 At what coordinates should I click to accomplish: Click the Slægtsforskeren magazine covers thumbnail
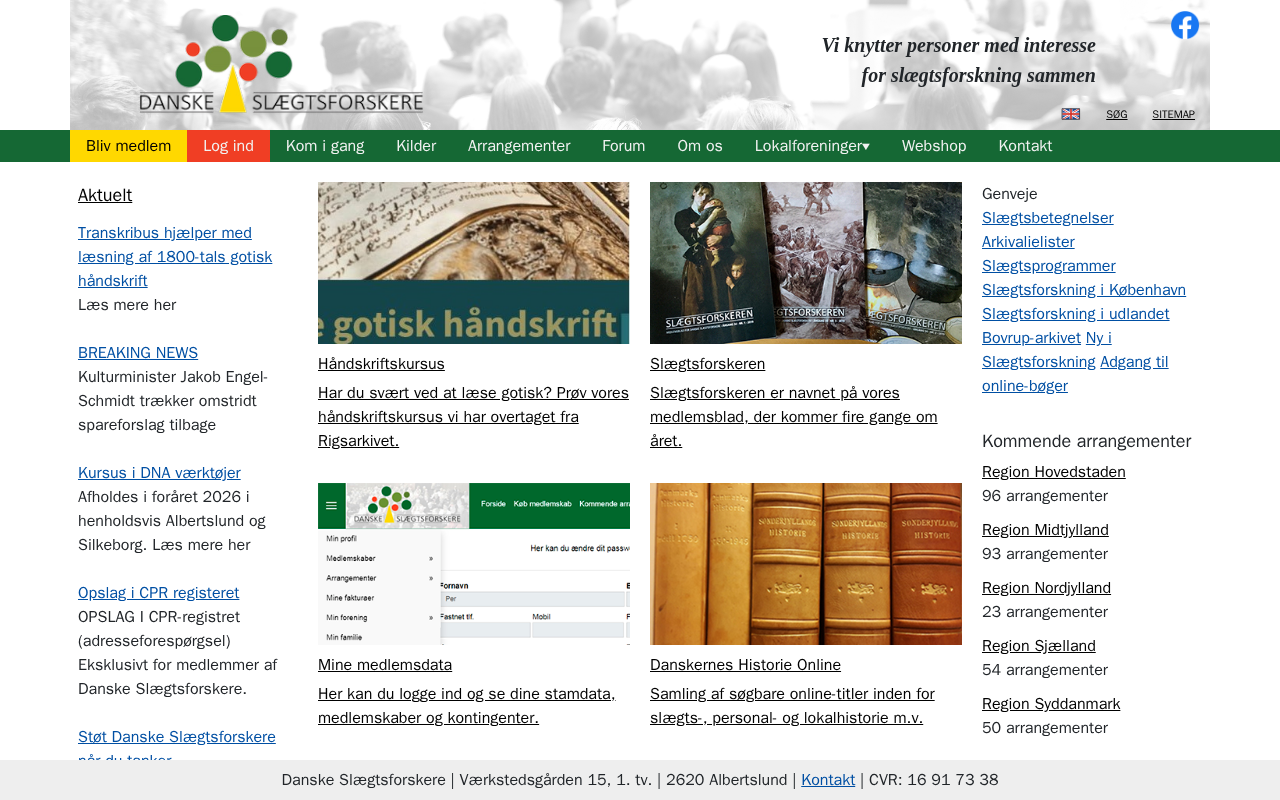[x=806, y=263]
